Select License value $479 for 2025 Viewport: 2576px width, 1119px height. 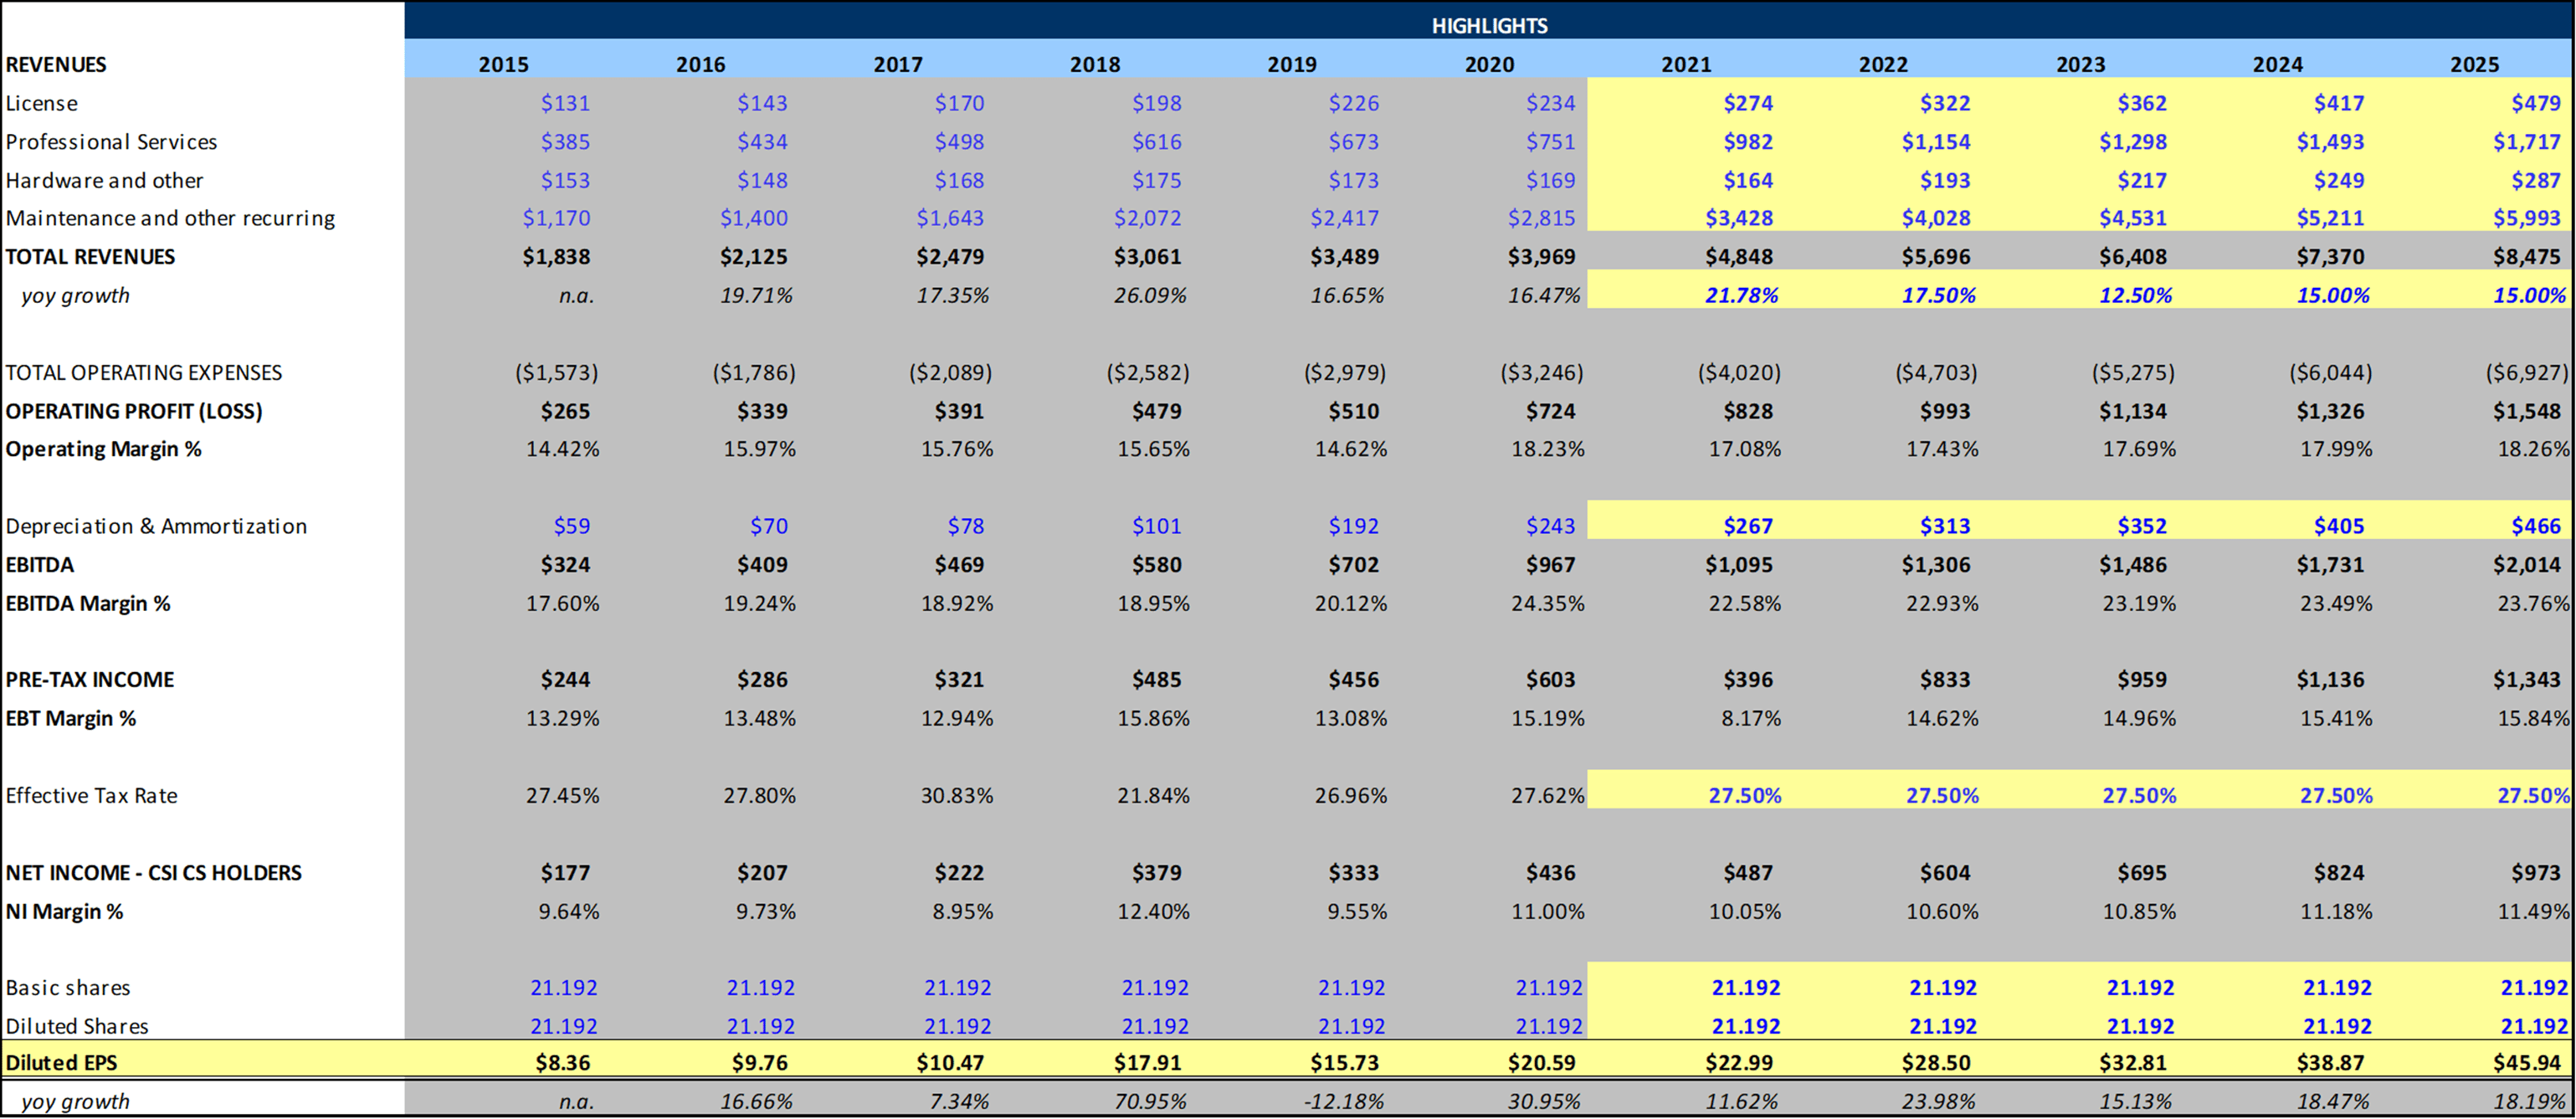(x=2535, y=103)
